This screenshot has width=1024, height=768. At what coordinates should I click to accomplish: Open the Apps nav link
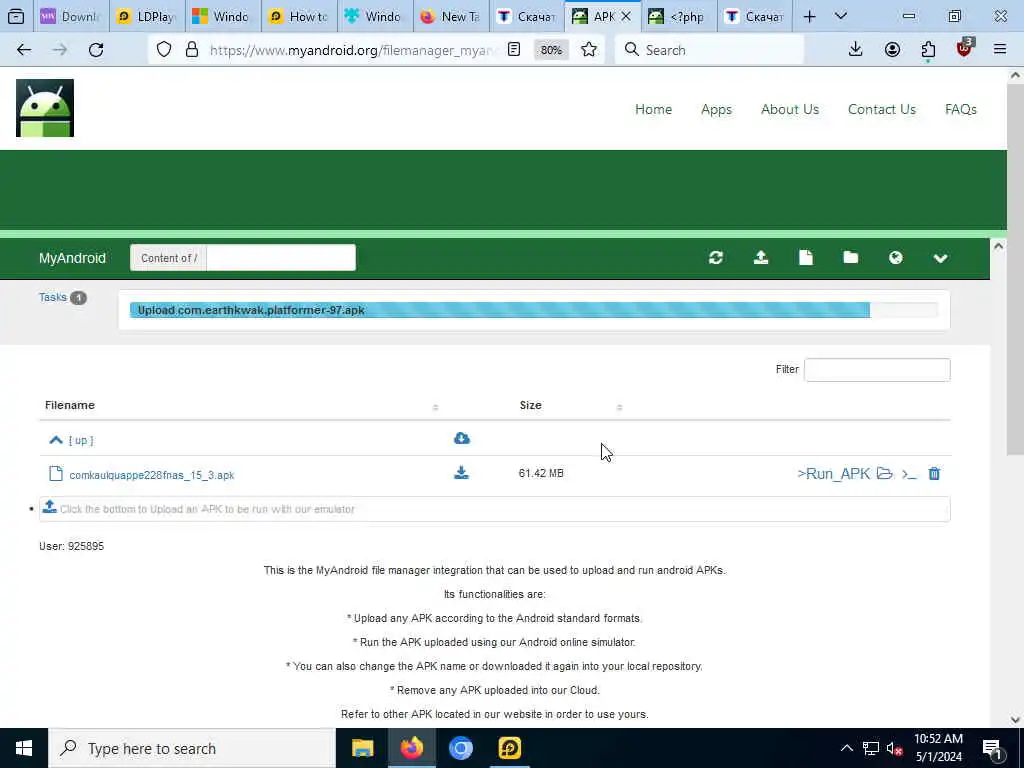pos(716,109)
